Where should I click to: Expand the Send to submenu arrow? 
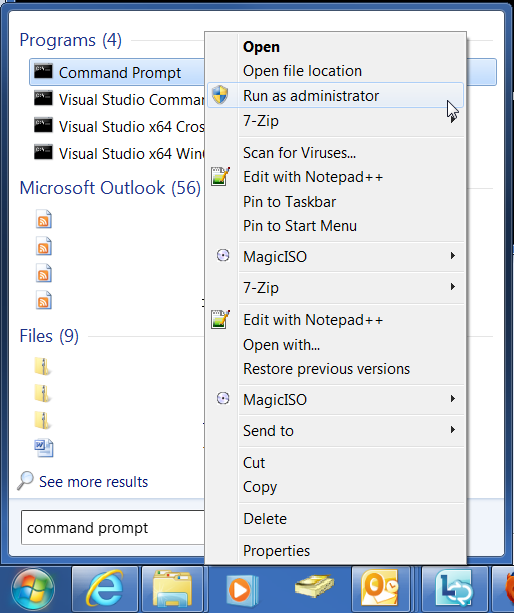pos(453,430)
